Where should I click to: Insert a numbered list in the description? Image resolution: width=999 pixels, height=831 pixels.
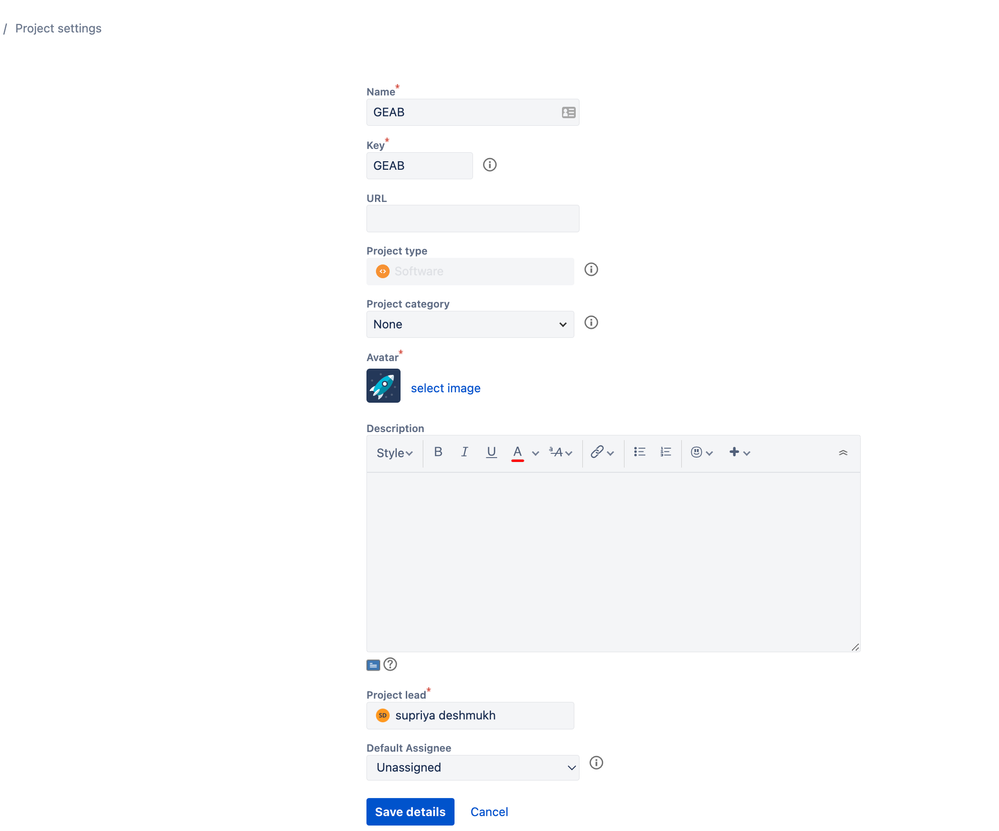665,452
